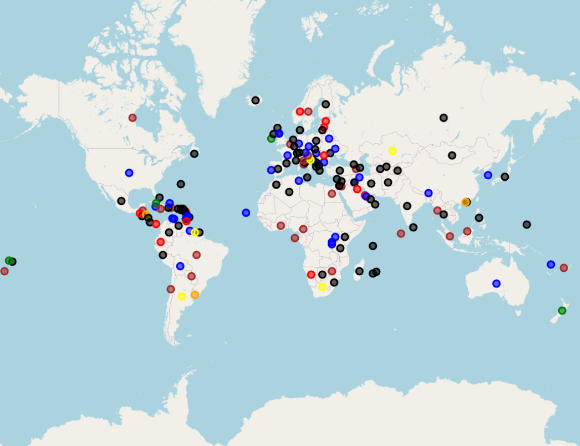The image size is (580, 446).
Task: Select the yellow marker in South Africa
Action: pyautogui.click(x=322, y=287)
